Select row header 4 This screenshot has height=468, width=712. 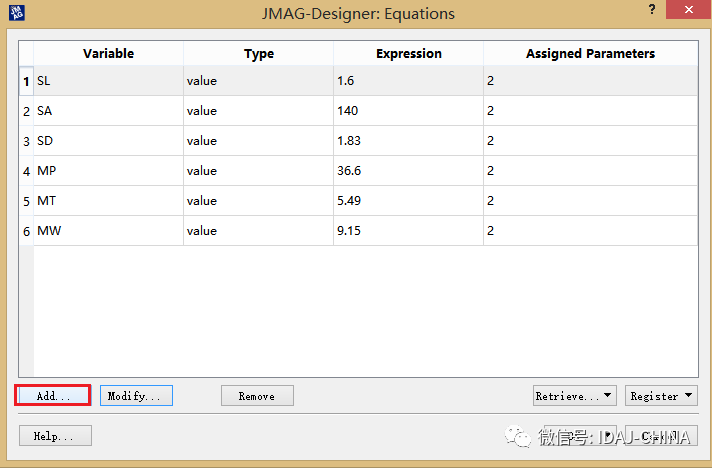click(x=26, y=171)
